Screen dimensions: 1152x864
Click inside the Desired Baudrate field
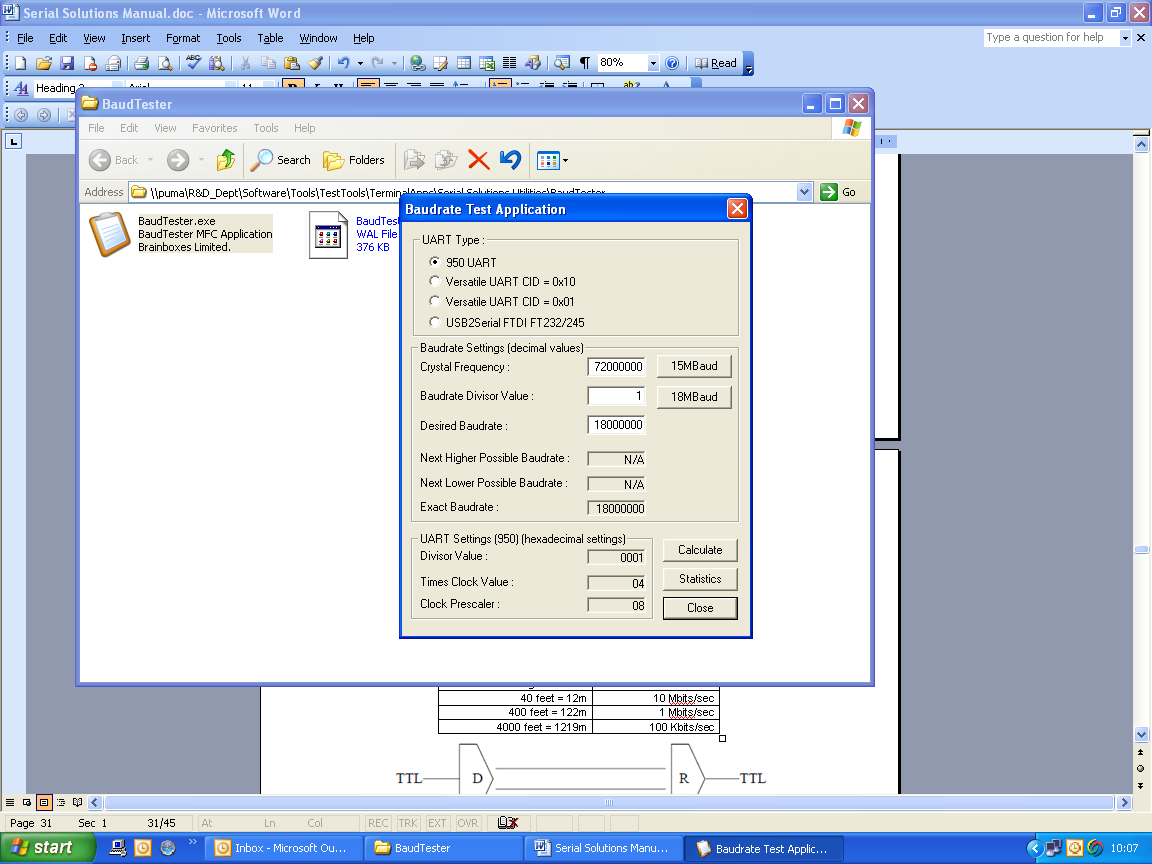coord(616,424)
